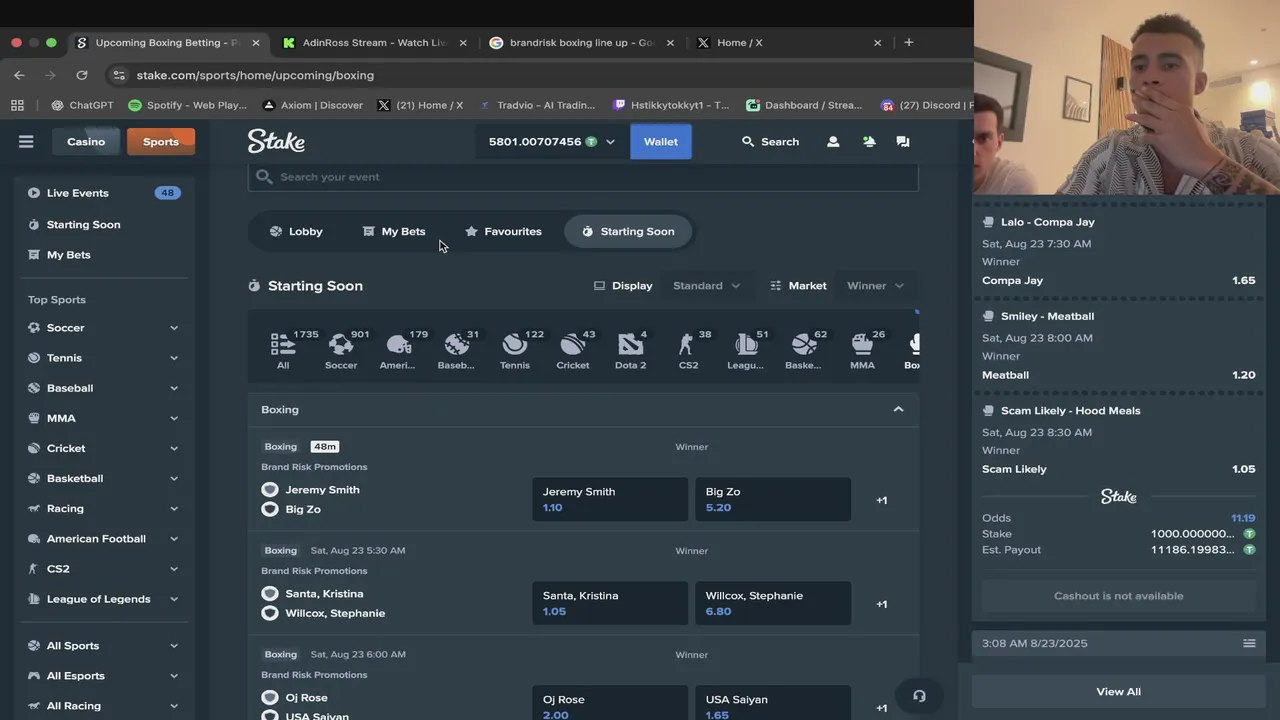Switch to the Lobby tab

pos(296,231)
